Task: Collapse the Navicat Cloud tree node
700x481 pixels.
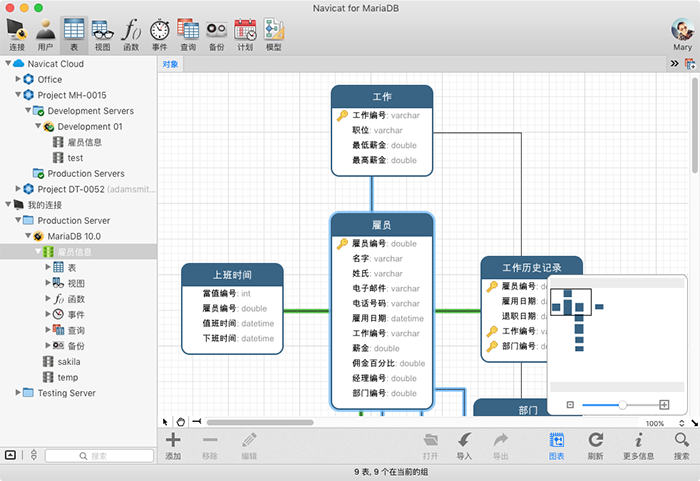Action: 8,63
